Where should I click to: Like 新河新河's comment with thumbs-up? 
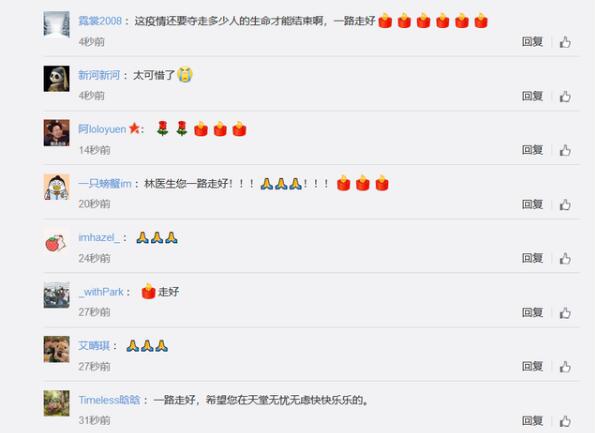[x=565, y=96]
